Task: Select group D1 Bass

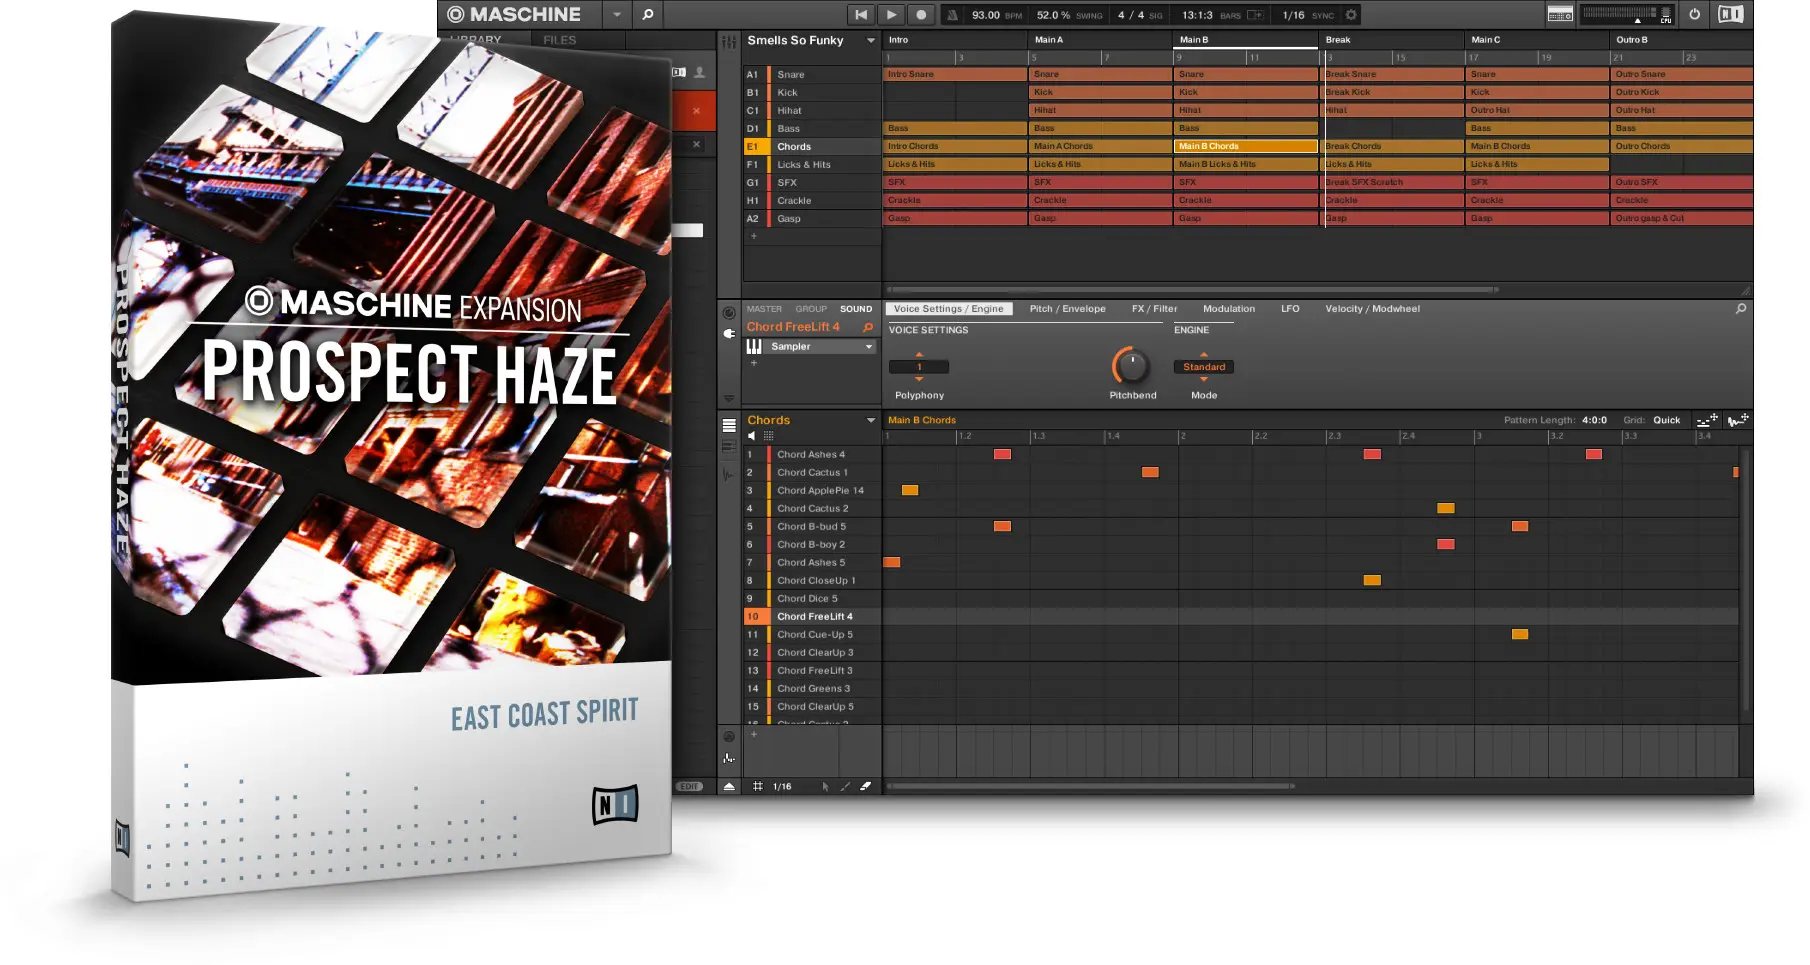Action: click(x=812, y=129)
